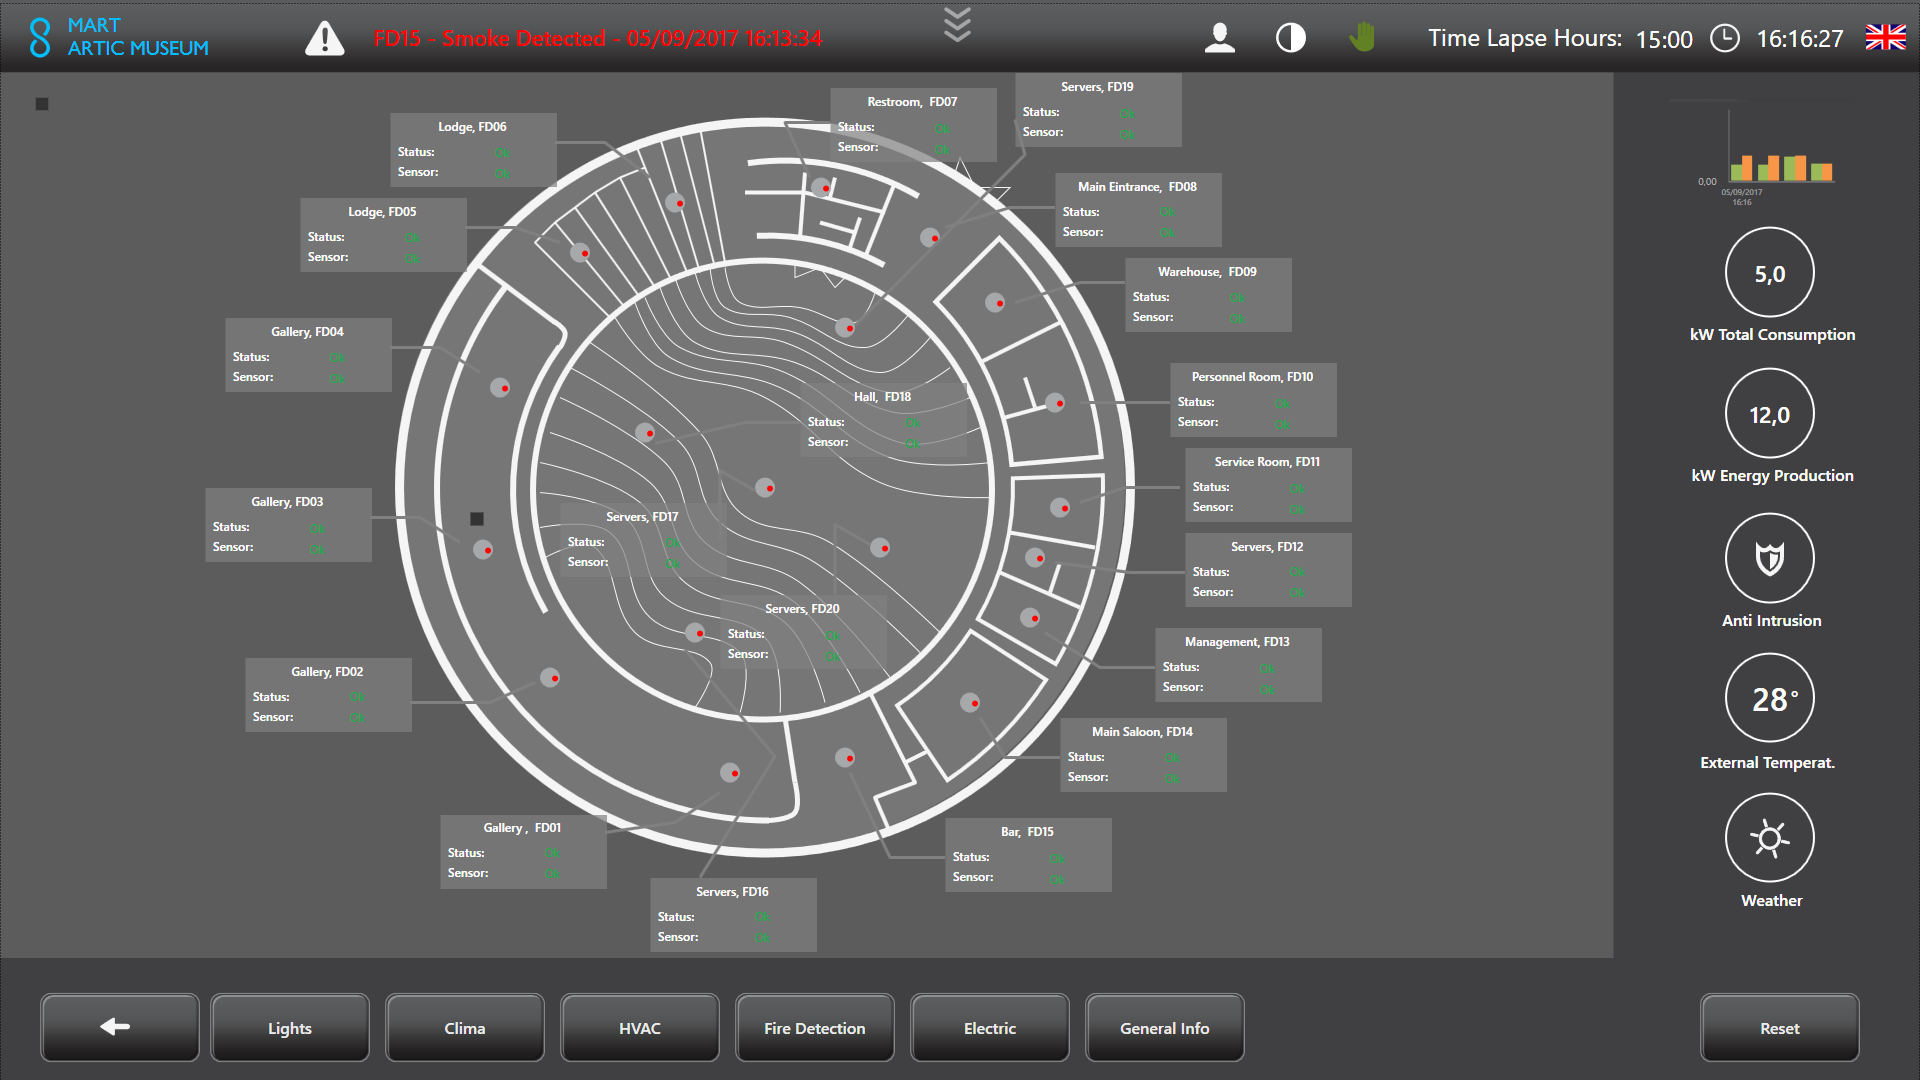
Task: Select the Bar, FD15 sensor card
Action: pyautogui.click(x=1028, y=855)
